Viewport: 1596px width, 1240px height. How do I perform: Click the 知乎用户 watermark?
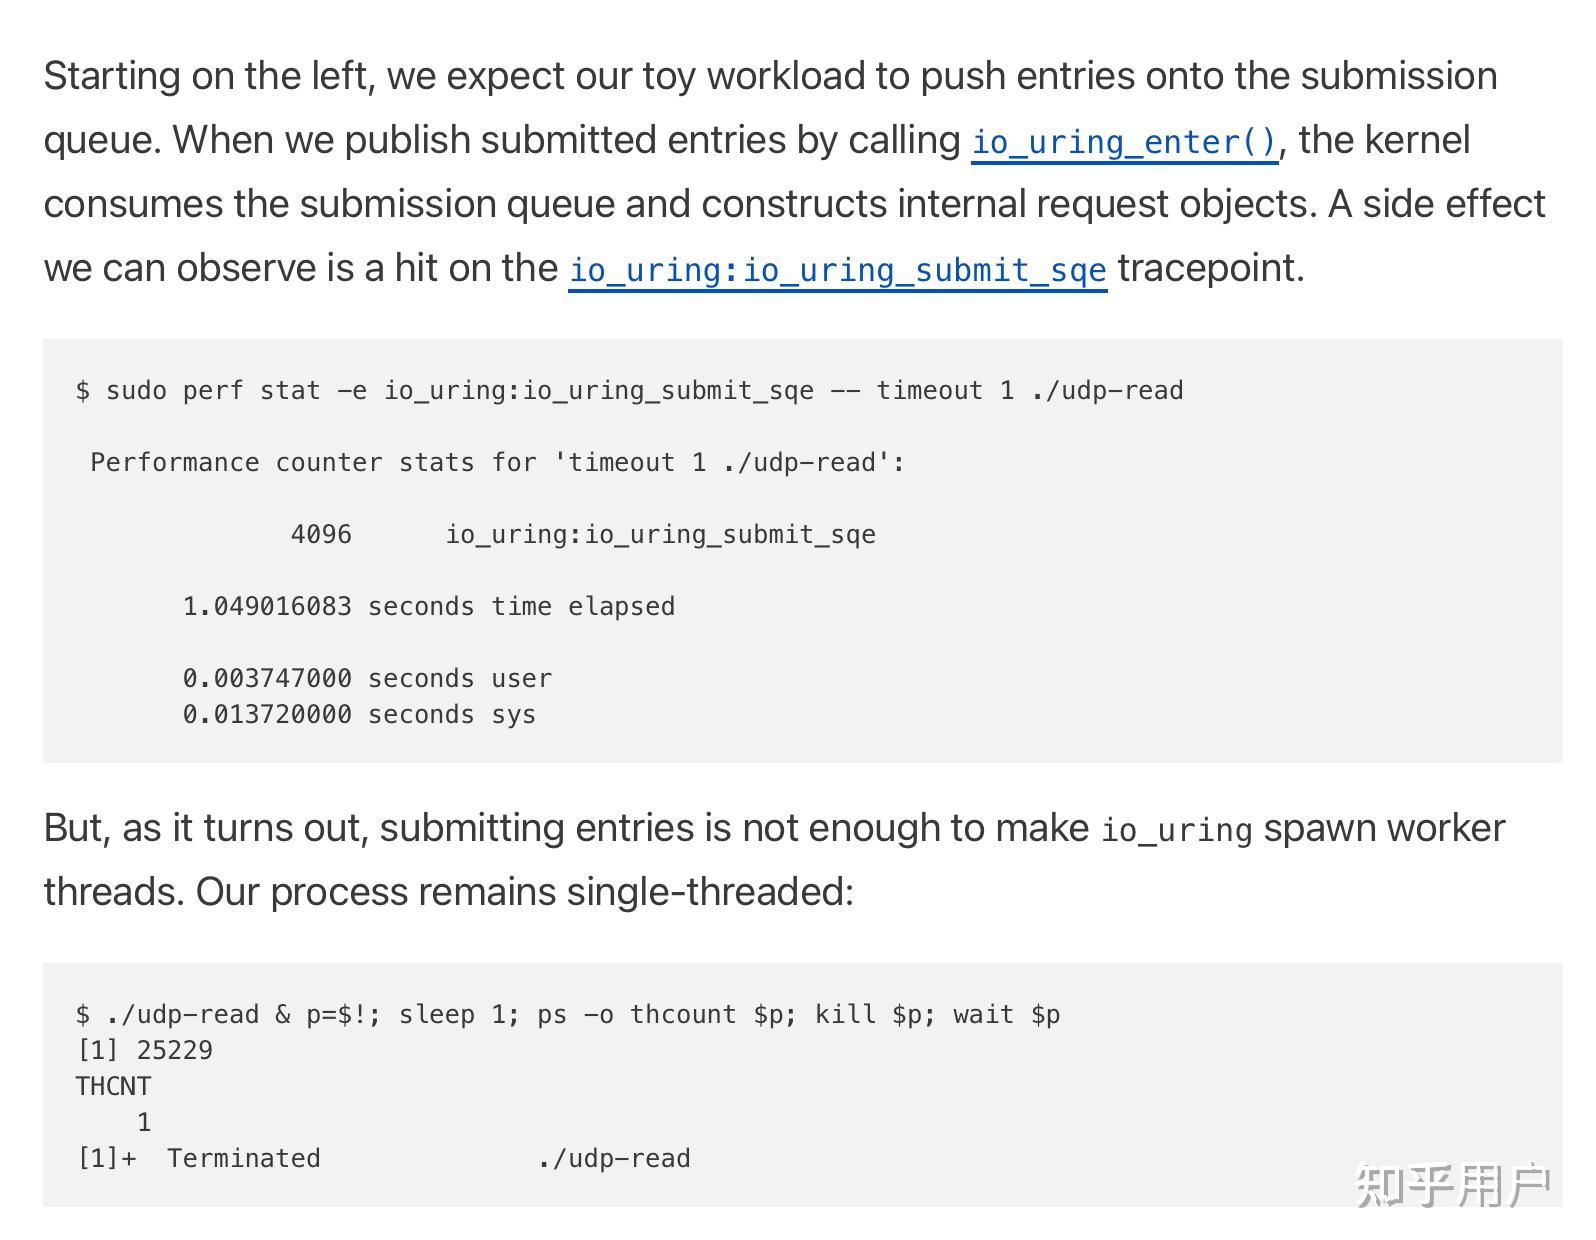point(1452,1185)
